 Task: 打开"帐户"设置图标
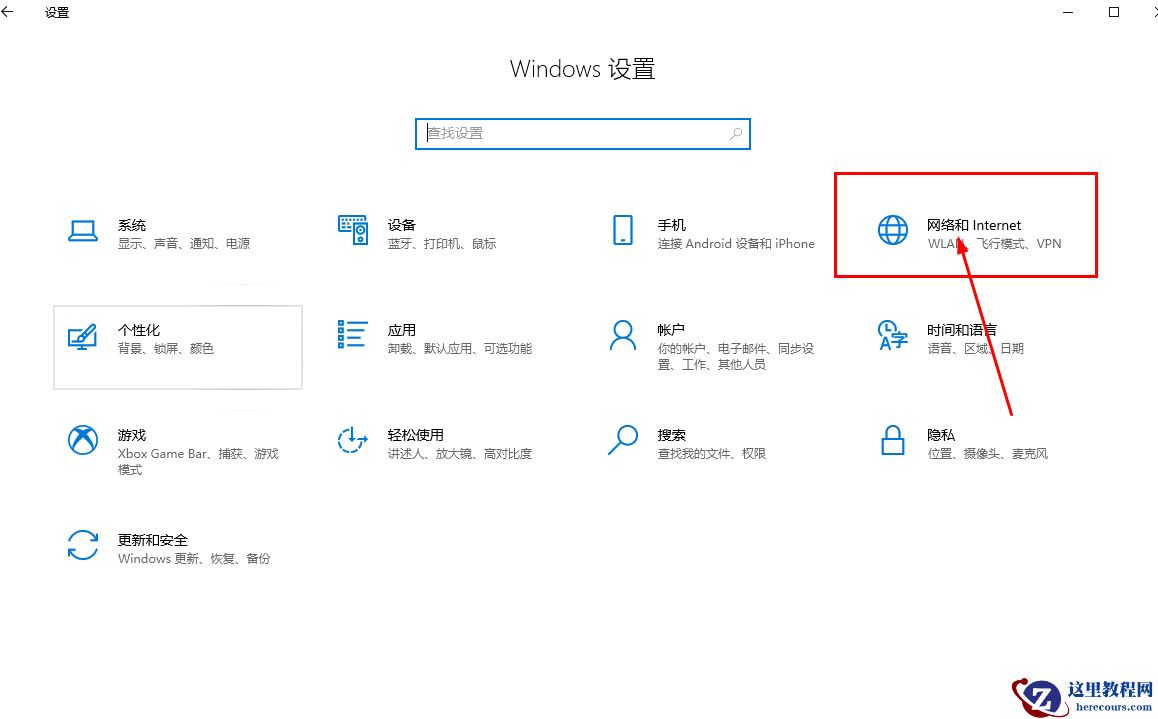coord(622,337)
